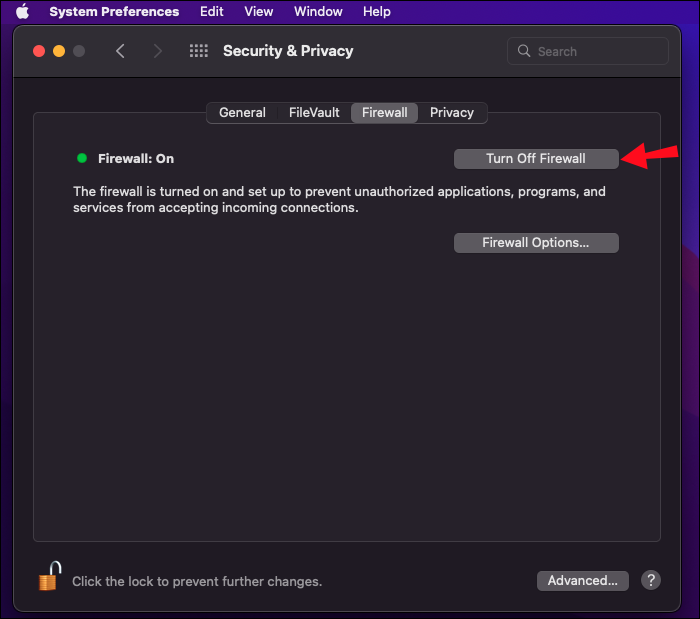Image resolution: width=700 pixels, height=619 pixels.
Task: Open the Window menu
Action: 318,12
